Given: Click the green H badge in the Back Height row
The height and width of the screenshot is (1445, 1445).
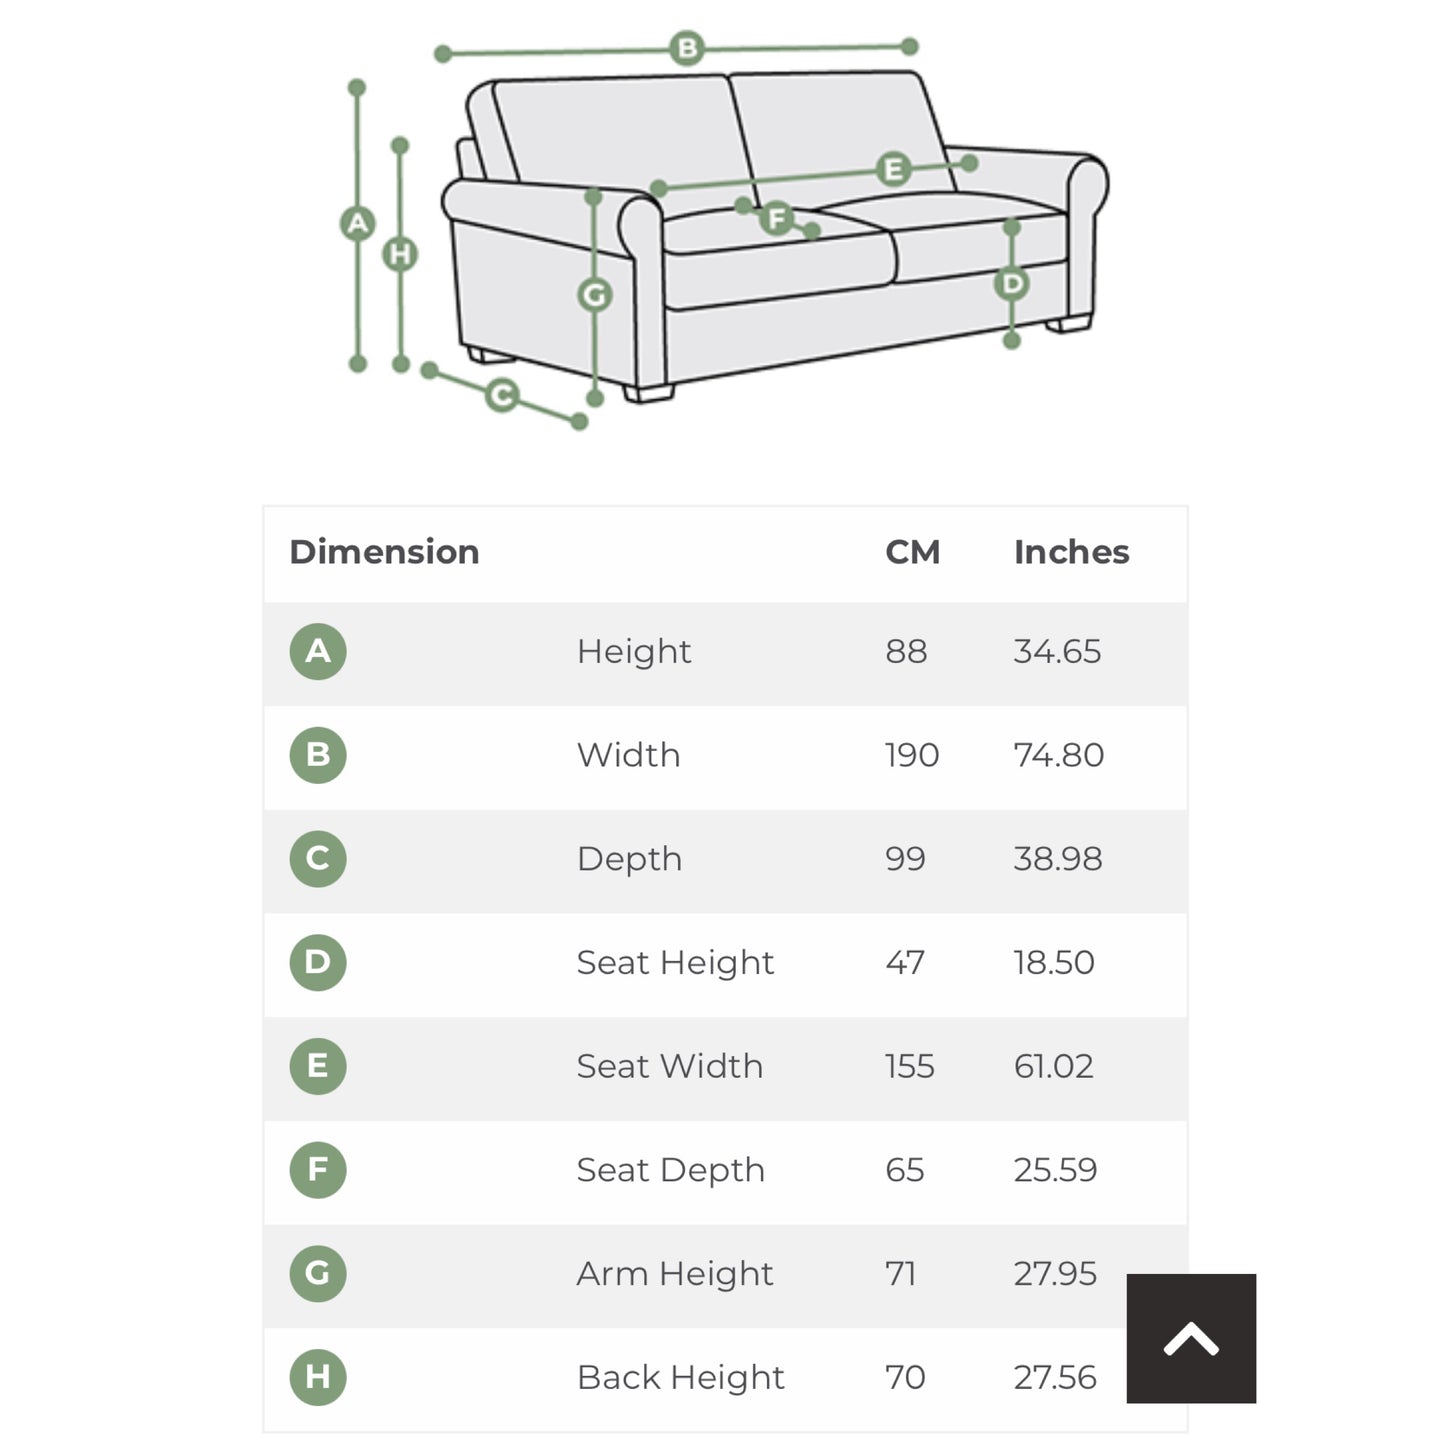Looking at the screenshot, I should (x=318, y=1377).
